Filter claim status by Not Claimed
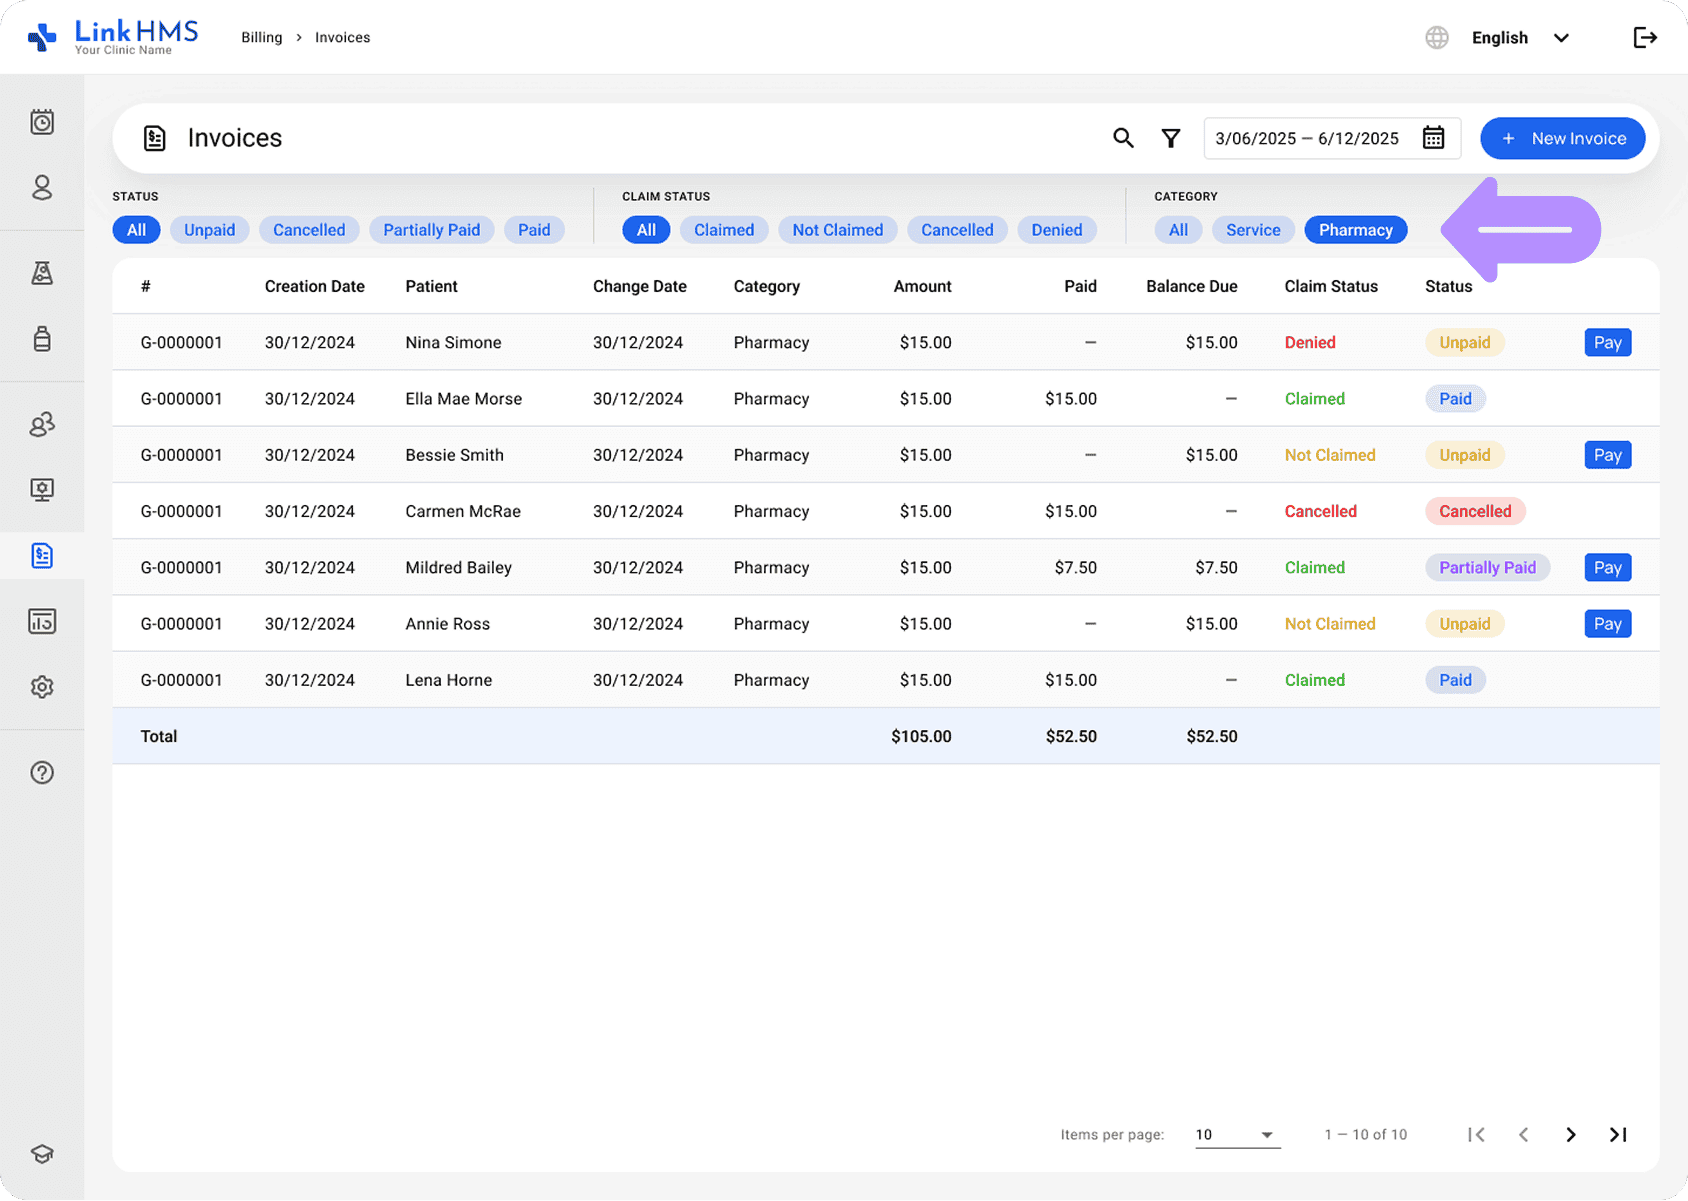Viewport: 1688px width, 1201px height. pos(838,230)
